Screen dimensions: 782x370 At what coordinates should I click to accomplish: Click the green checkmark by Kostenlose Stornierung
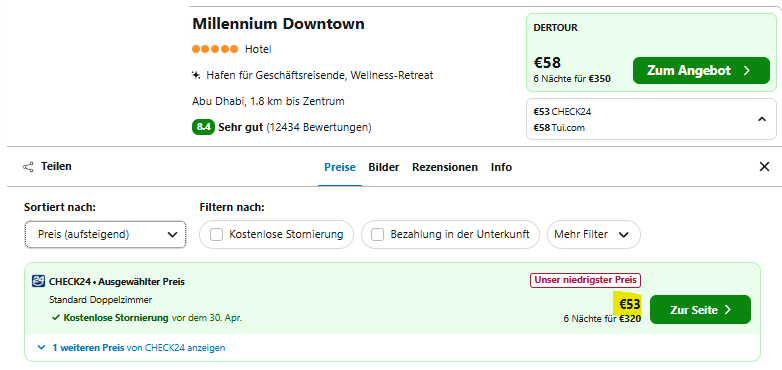pos(55,317)
